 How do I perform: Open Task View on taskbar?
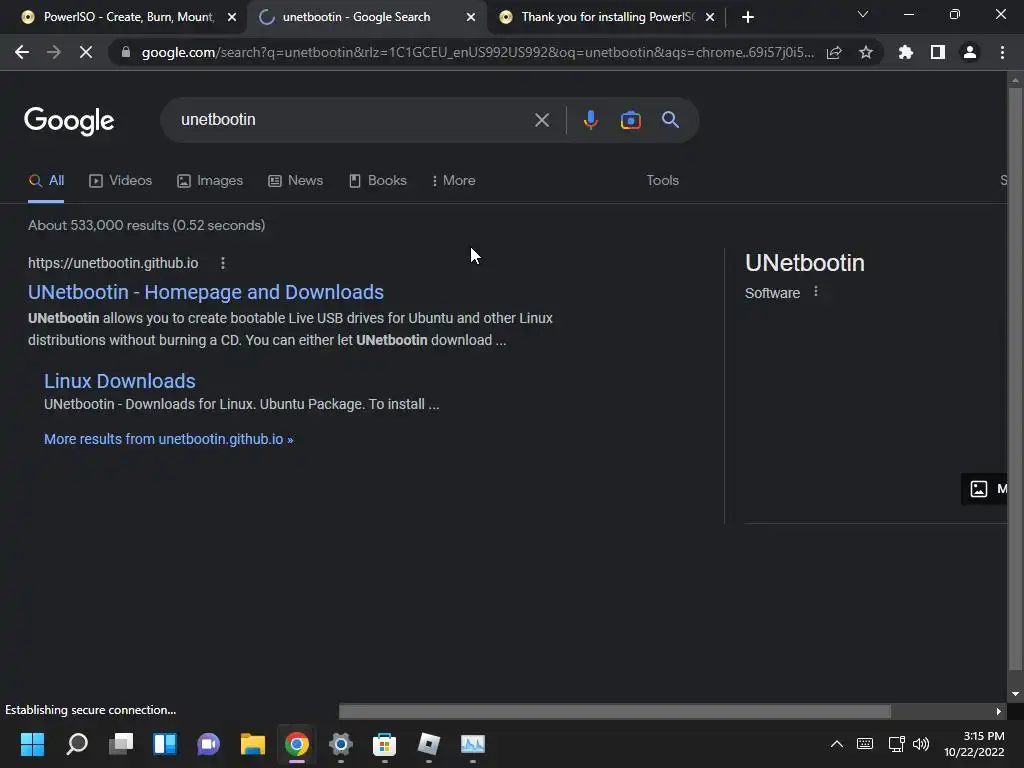[x=121, y=744]
